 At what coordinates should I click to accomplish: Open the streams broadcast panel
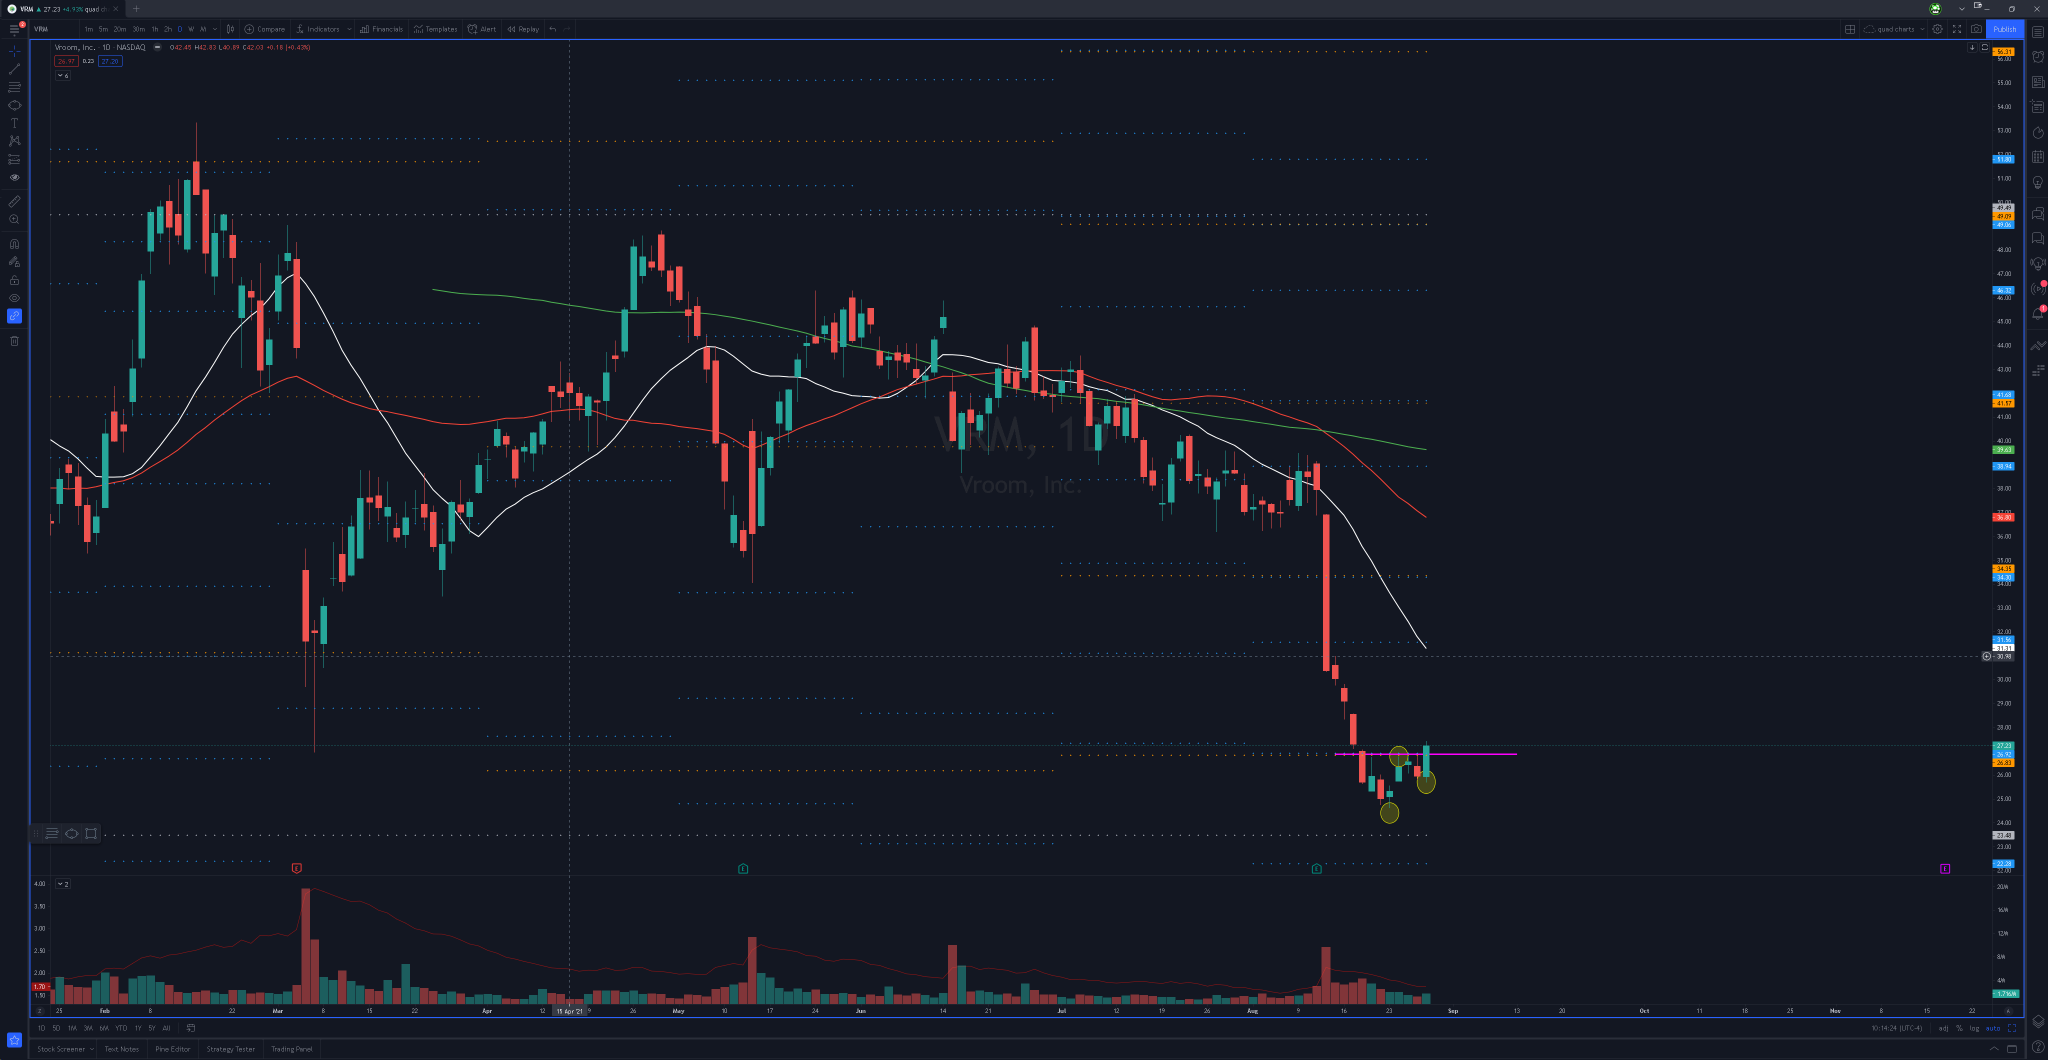[2038, 289]
